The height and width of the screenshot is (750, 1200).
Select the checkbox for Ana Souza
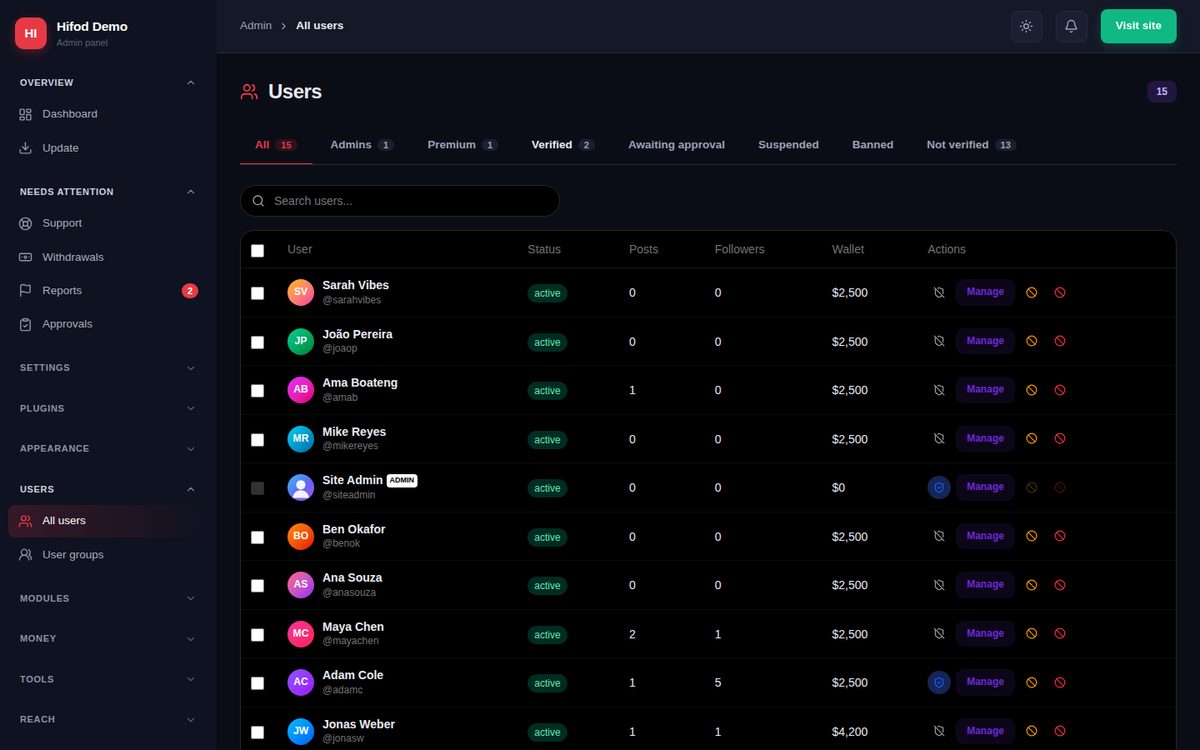pos(257,586)
